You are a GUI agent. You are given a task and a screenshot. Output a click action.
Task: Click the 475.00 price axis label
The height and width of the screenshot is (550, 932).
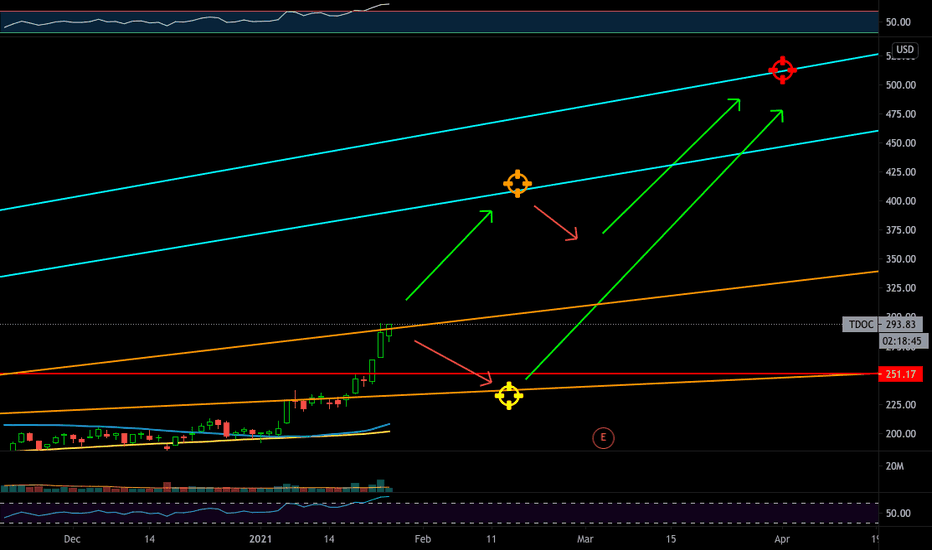tap(900, 114)
